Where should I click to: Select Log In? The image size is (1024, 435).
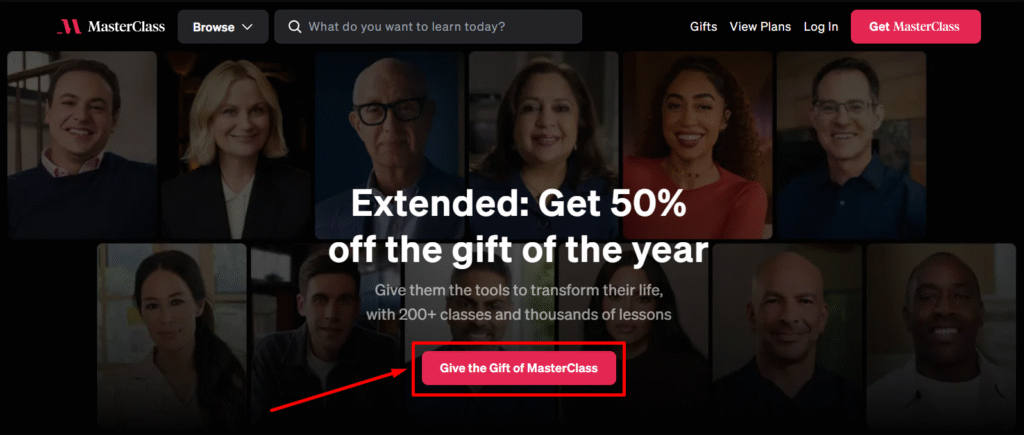(x=821, y=27)
